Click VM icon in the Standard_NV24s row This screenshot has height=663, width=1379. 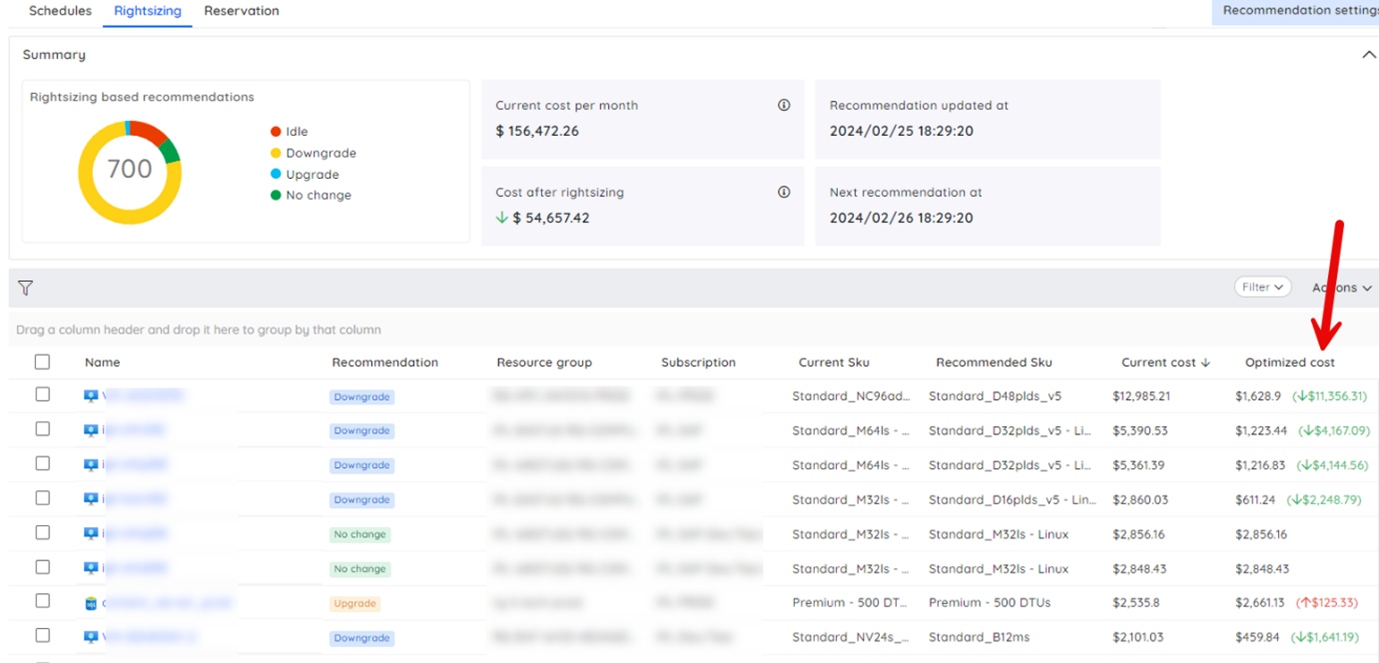[x=91, y=637]
